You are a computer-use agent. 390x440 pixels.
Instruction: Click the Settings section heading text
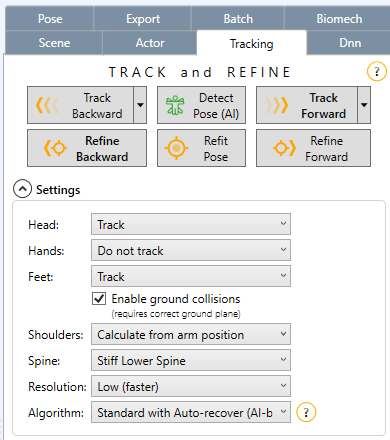[x=58, y=190]
